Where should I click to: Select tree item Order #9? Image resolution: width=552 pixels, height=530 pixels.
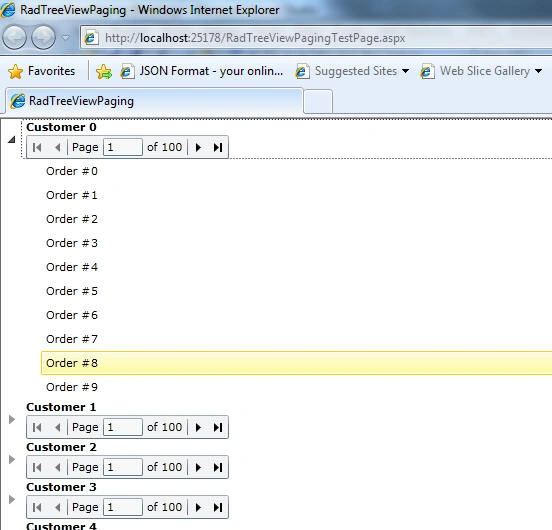[x=72, y=387]
